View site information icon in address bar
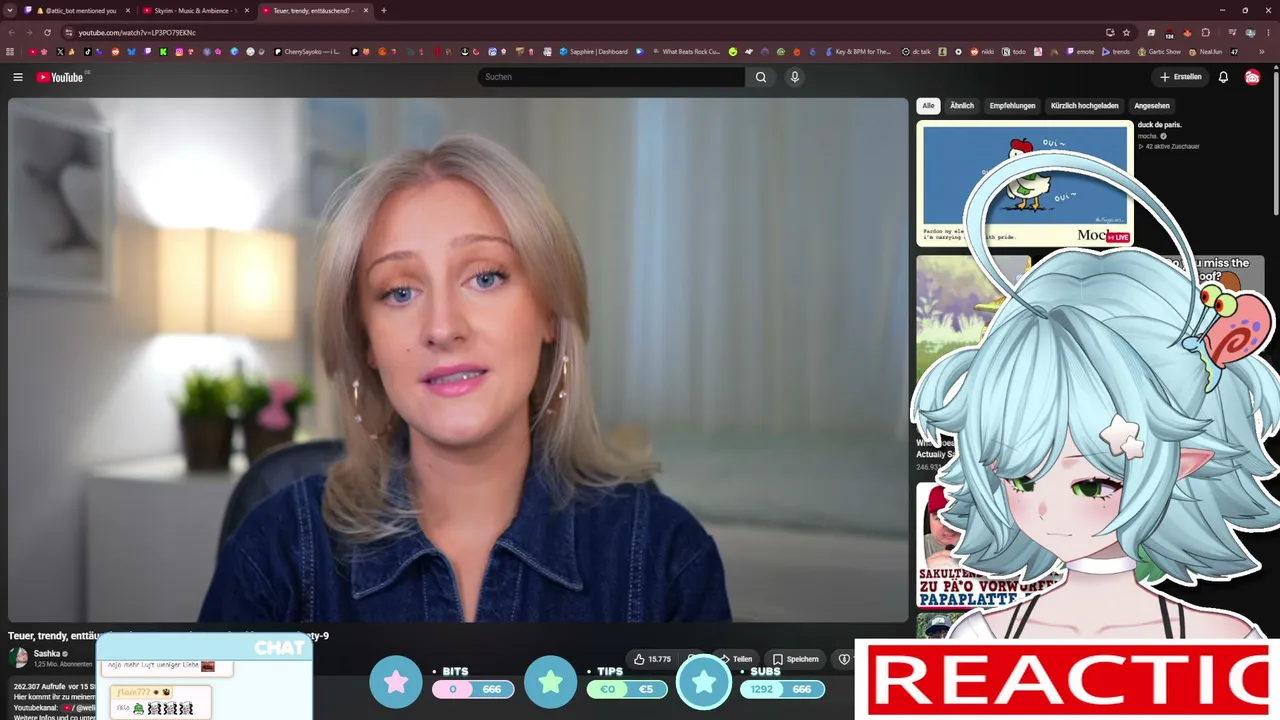Image resolution: width=1280 pixels, height=720 pixels. click(x=68, y=32)
